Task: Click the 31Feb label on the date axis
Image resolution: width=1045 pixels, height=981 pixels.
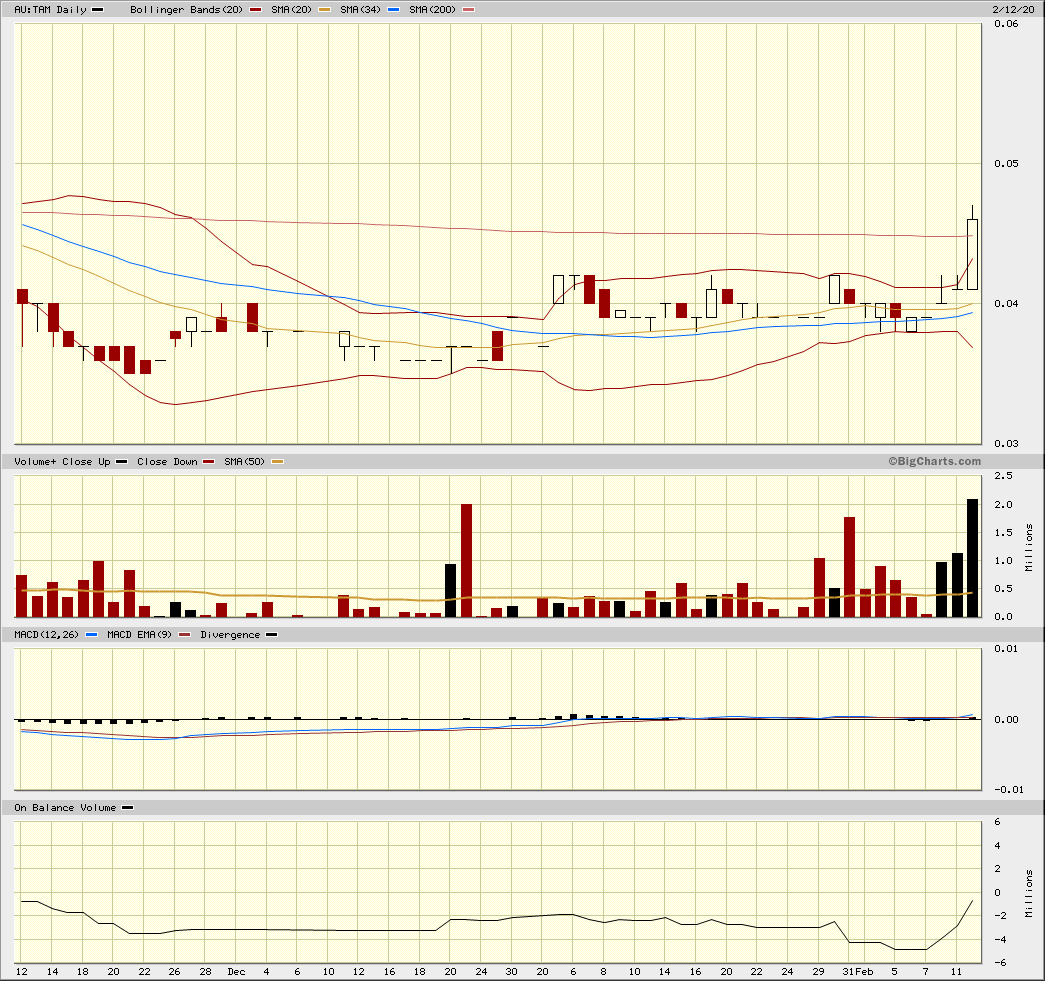Action: 858,972
